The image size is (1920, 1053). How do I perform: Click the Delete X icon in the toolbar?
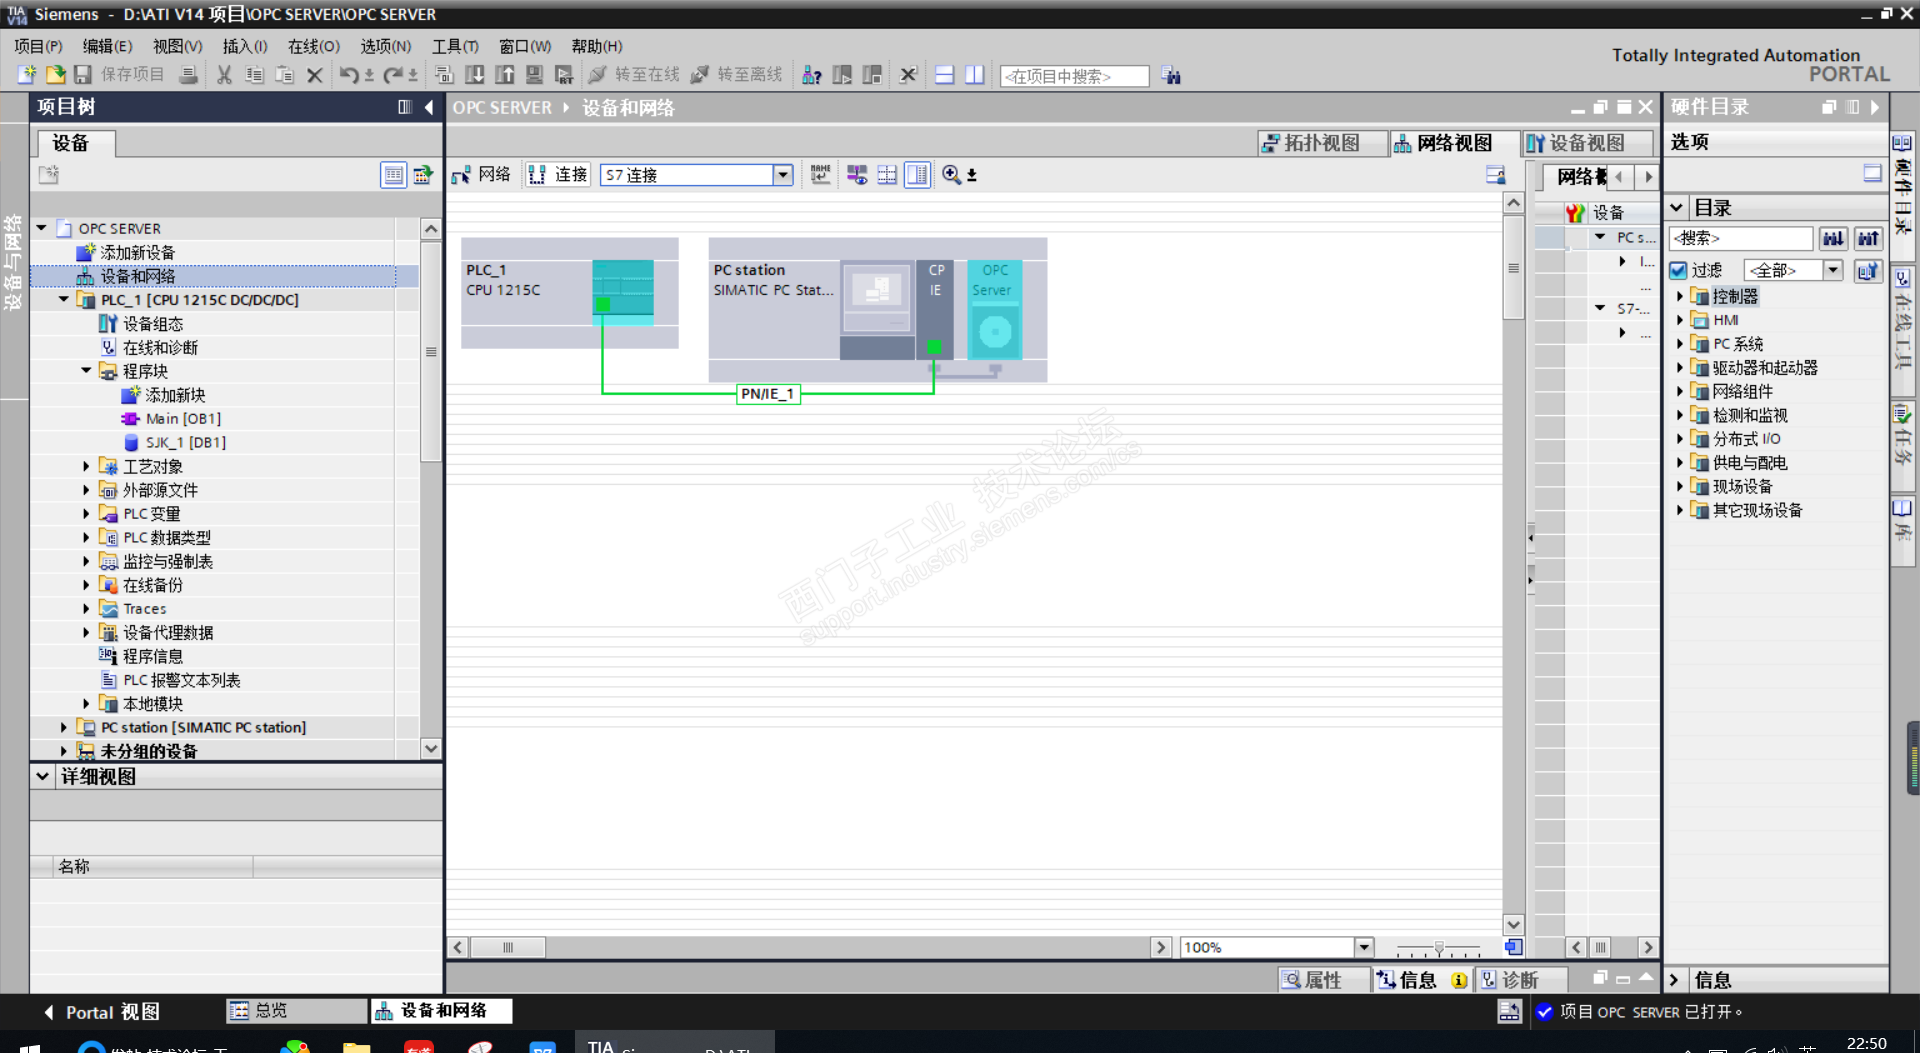[314, 75]
